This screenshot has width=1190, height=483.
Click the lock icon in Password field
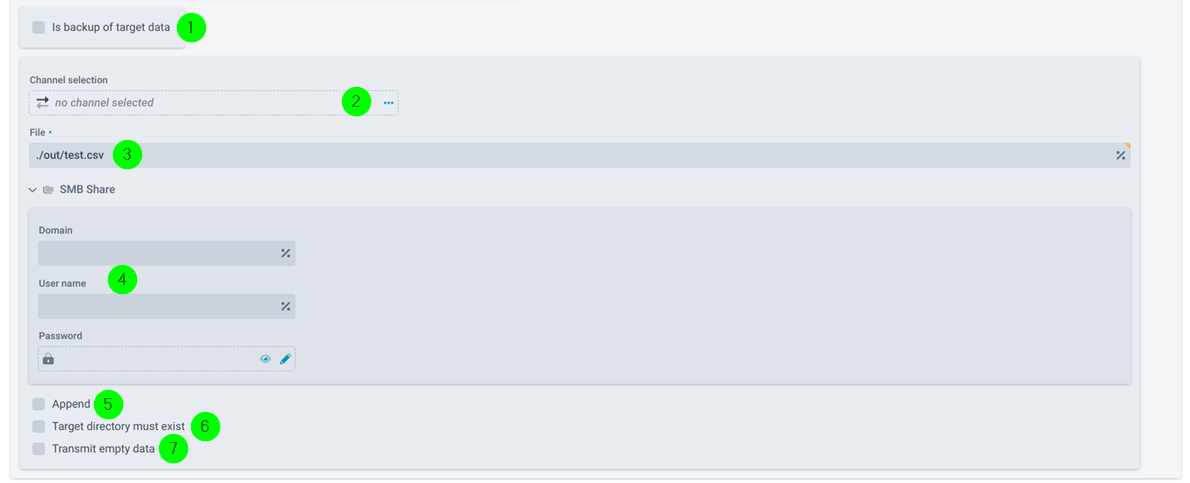pyautogui.click(x=48, y=359)
